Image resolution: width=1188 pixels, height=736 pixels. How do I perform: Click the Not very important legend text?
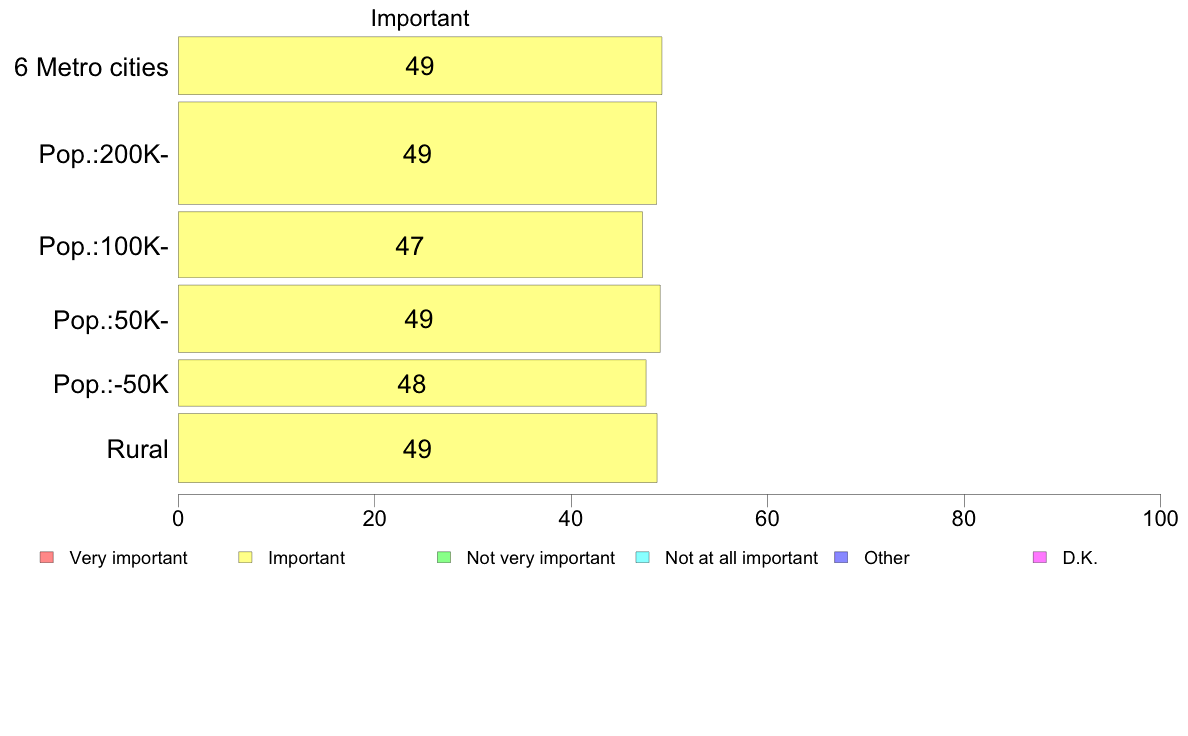click(x=540, y=558)
